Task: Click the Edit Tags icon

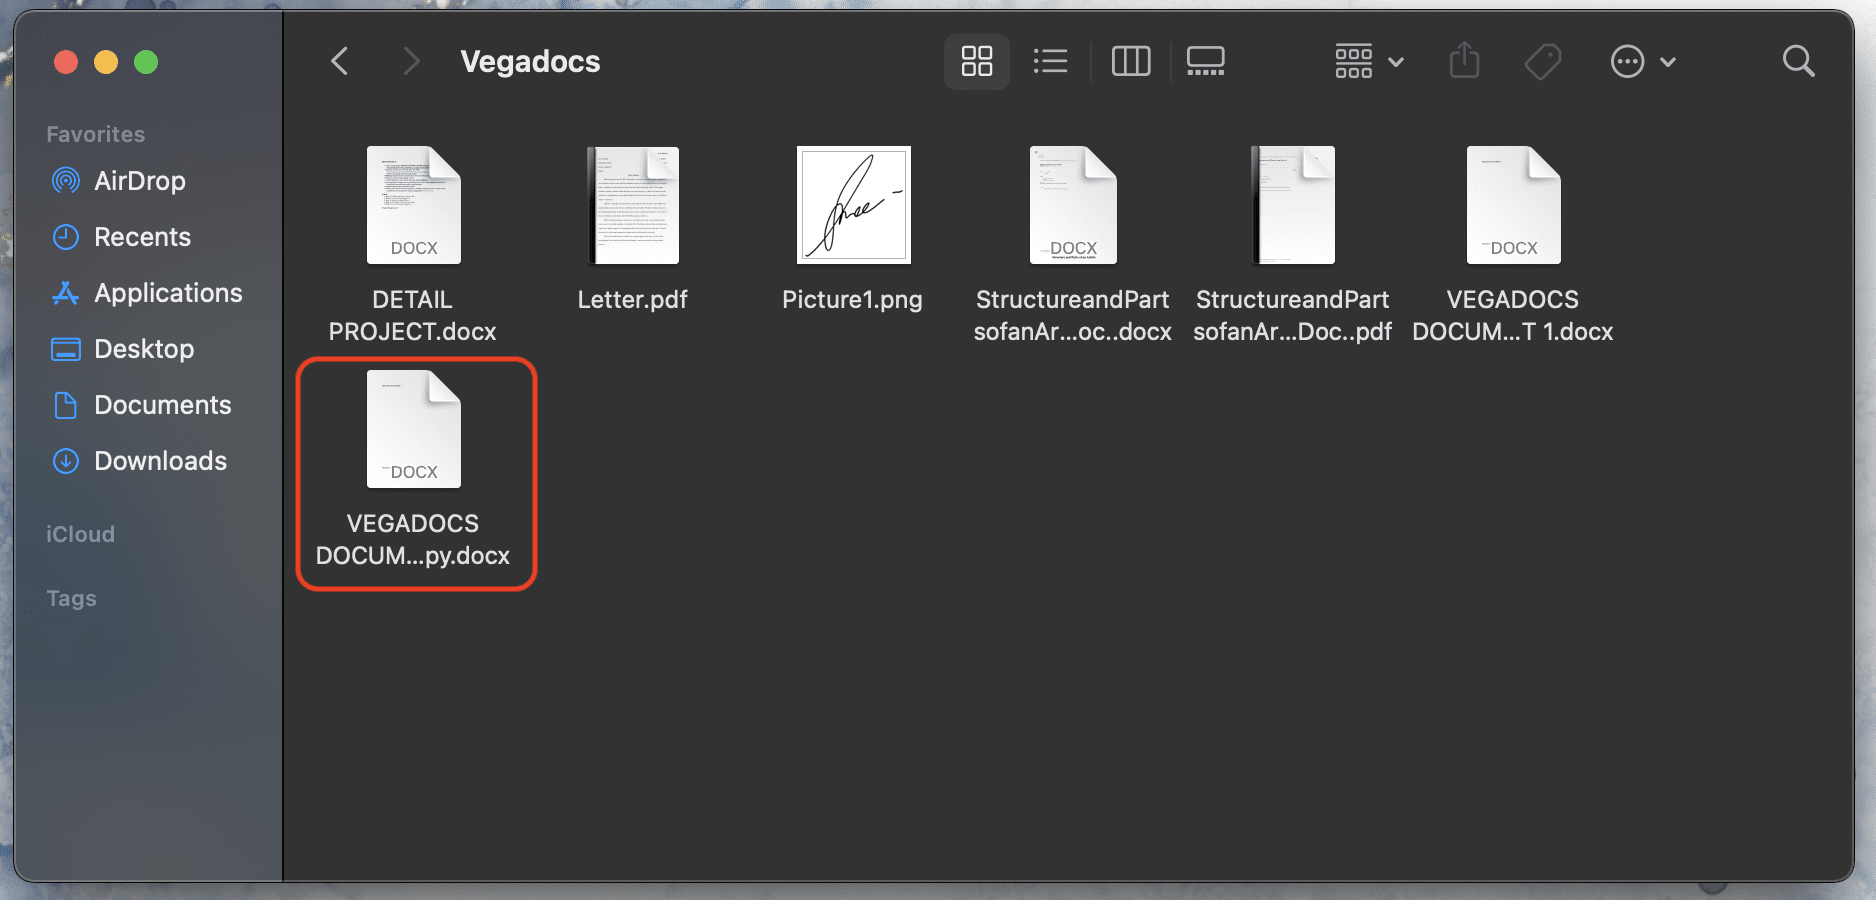Action: [1543, 62]
